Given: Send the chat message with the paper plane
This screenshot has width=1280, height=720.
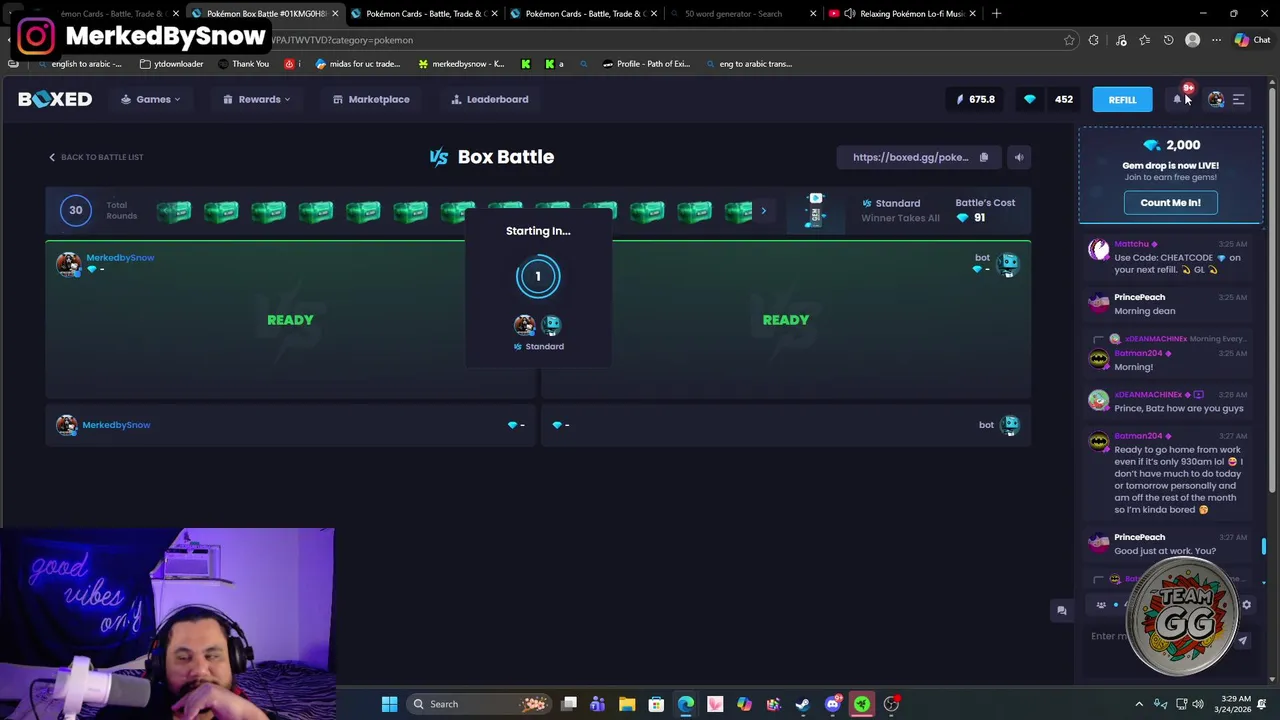Looking at the screenshot, I should tap(1243, 641).
